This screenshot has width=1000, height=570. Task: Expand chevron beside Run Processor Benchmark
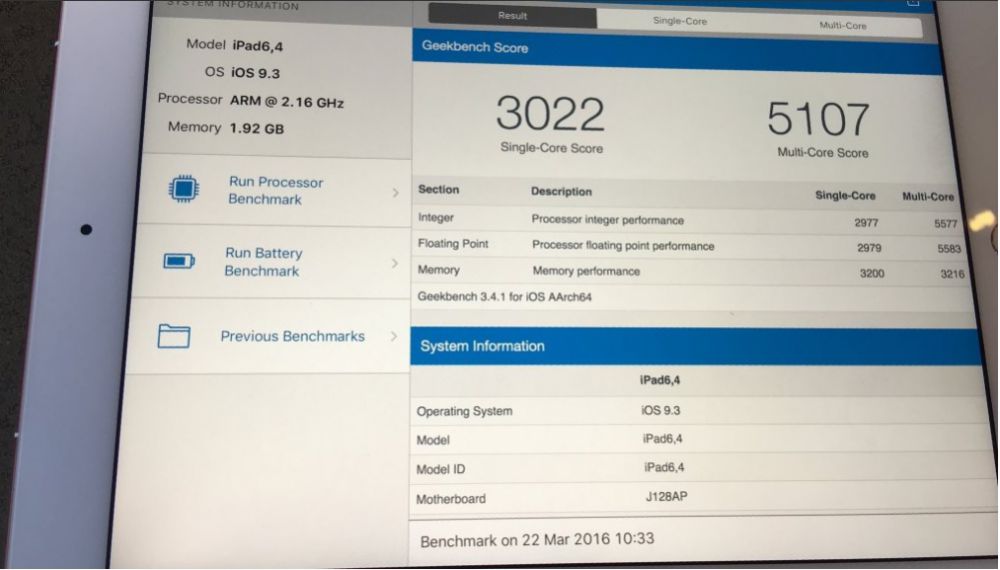pos(395,192)
